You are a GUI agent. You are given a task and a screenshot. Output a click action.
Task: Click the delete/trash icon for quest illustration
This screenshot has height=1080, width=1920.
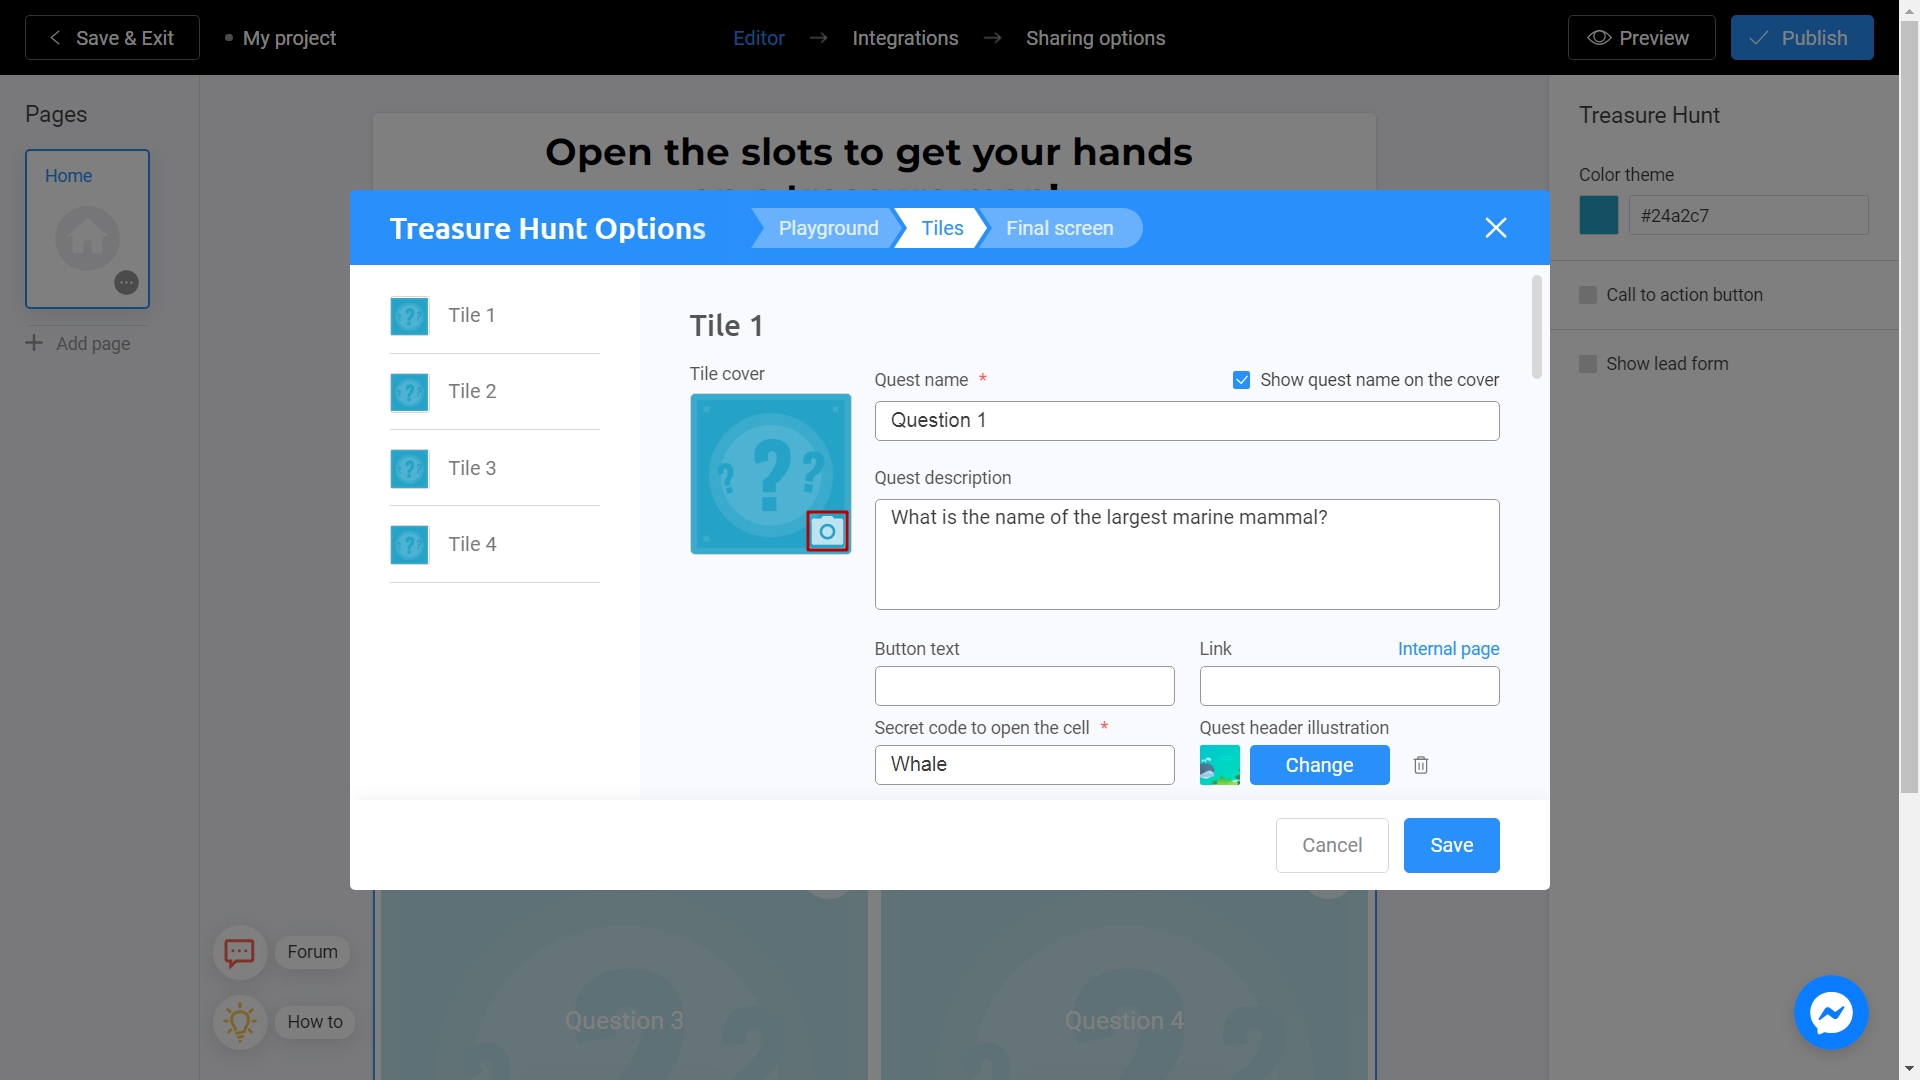coord(1420,765)
